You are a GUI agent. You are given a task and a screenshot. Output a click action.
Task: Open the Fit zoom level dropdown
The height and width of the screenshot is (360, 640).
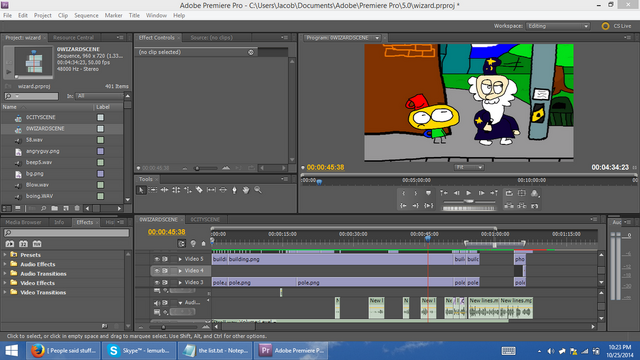point(469,167)
